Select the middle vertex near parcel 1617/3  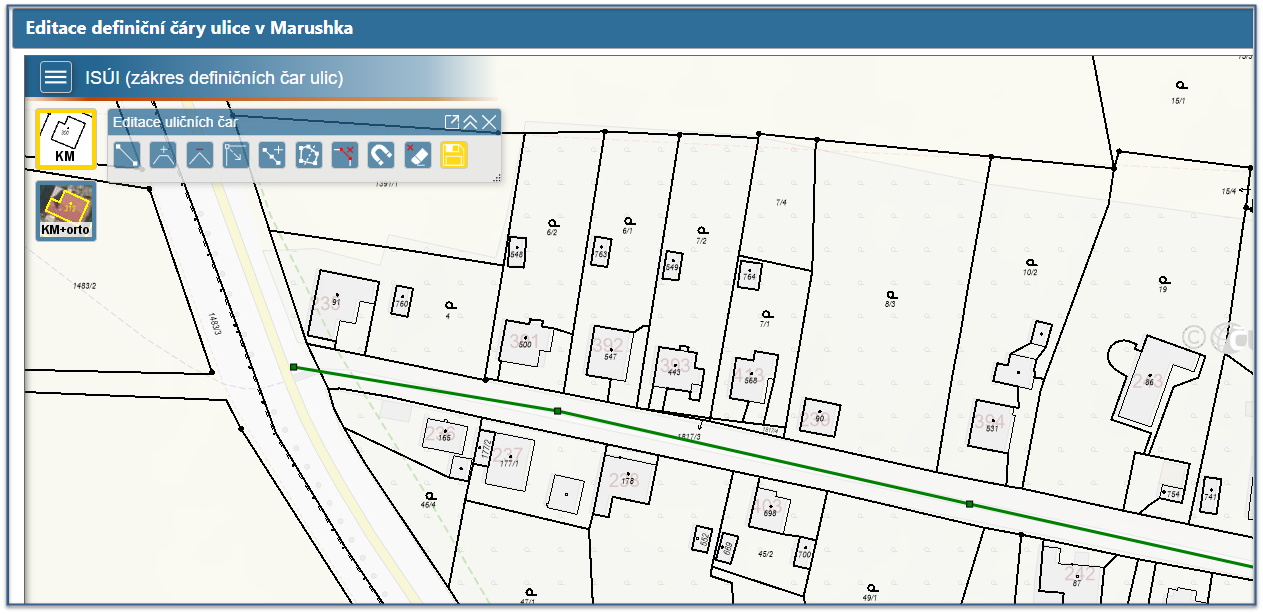(x=557, y=411)
